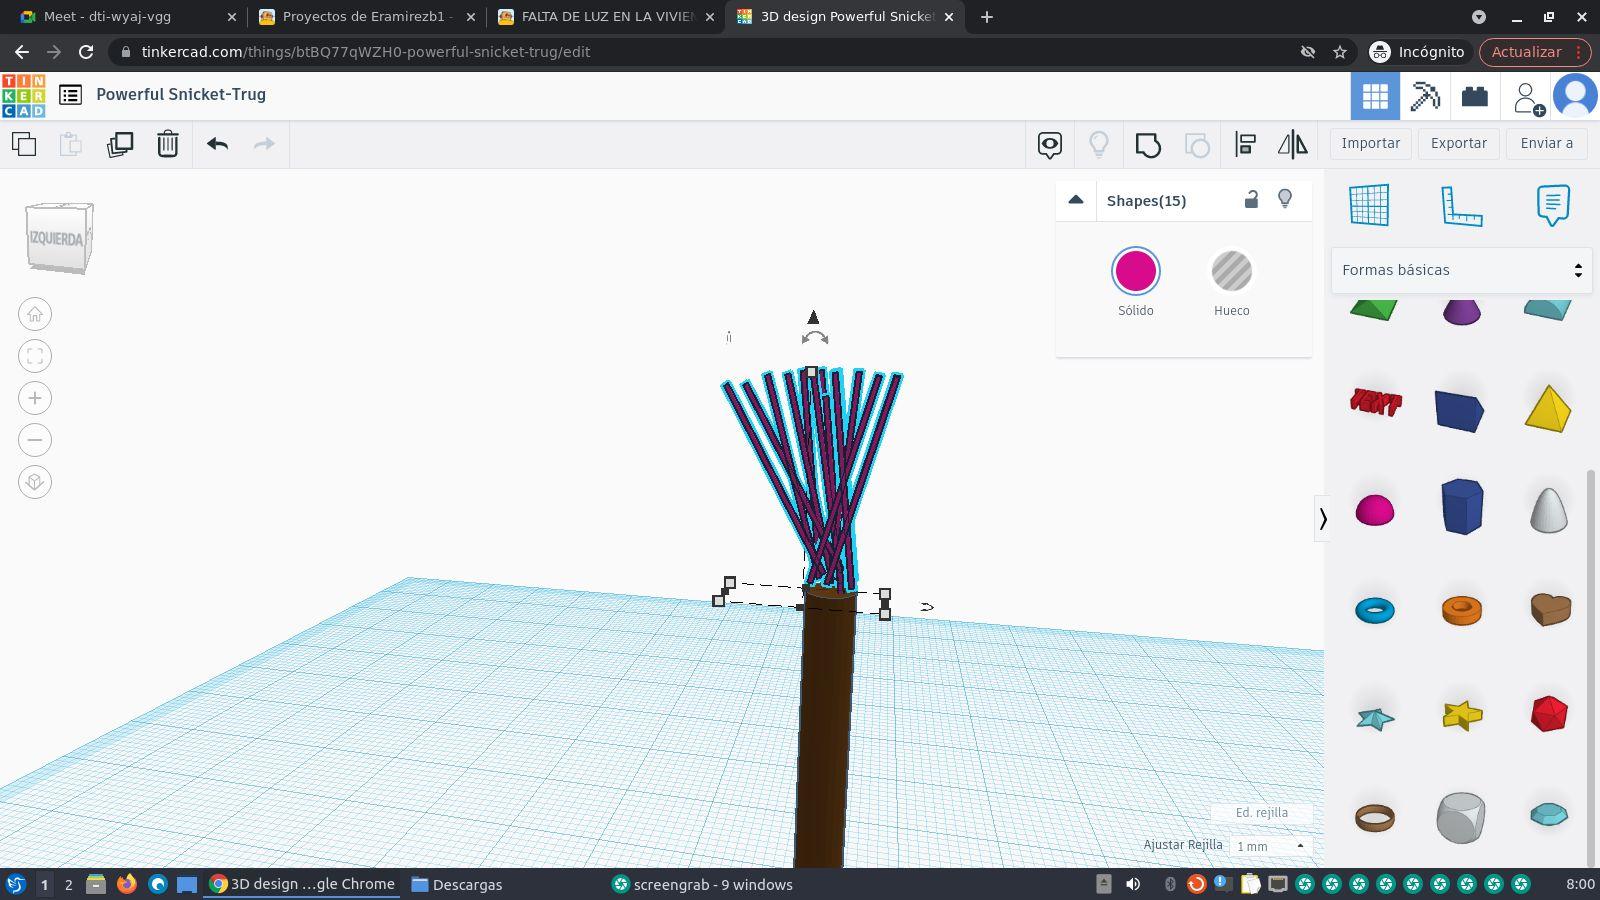Open the Mirror flip tool
1600x900 pixels.
coord(1293,145)
